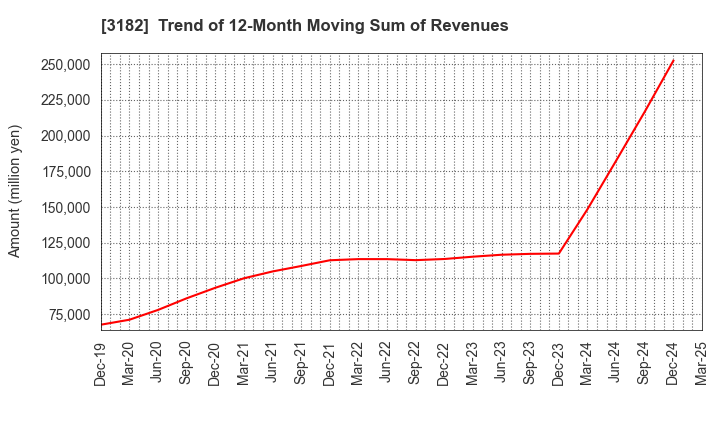Click the red line point at Mar-21
This screenshot has width=720, height=440.
coord(244,278)
